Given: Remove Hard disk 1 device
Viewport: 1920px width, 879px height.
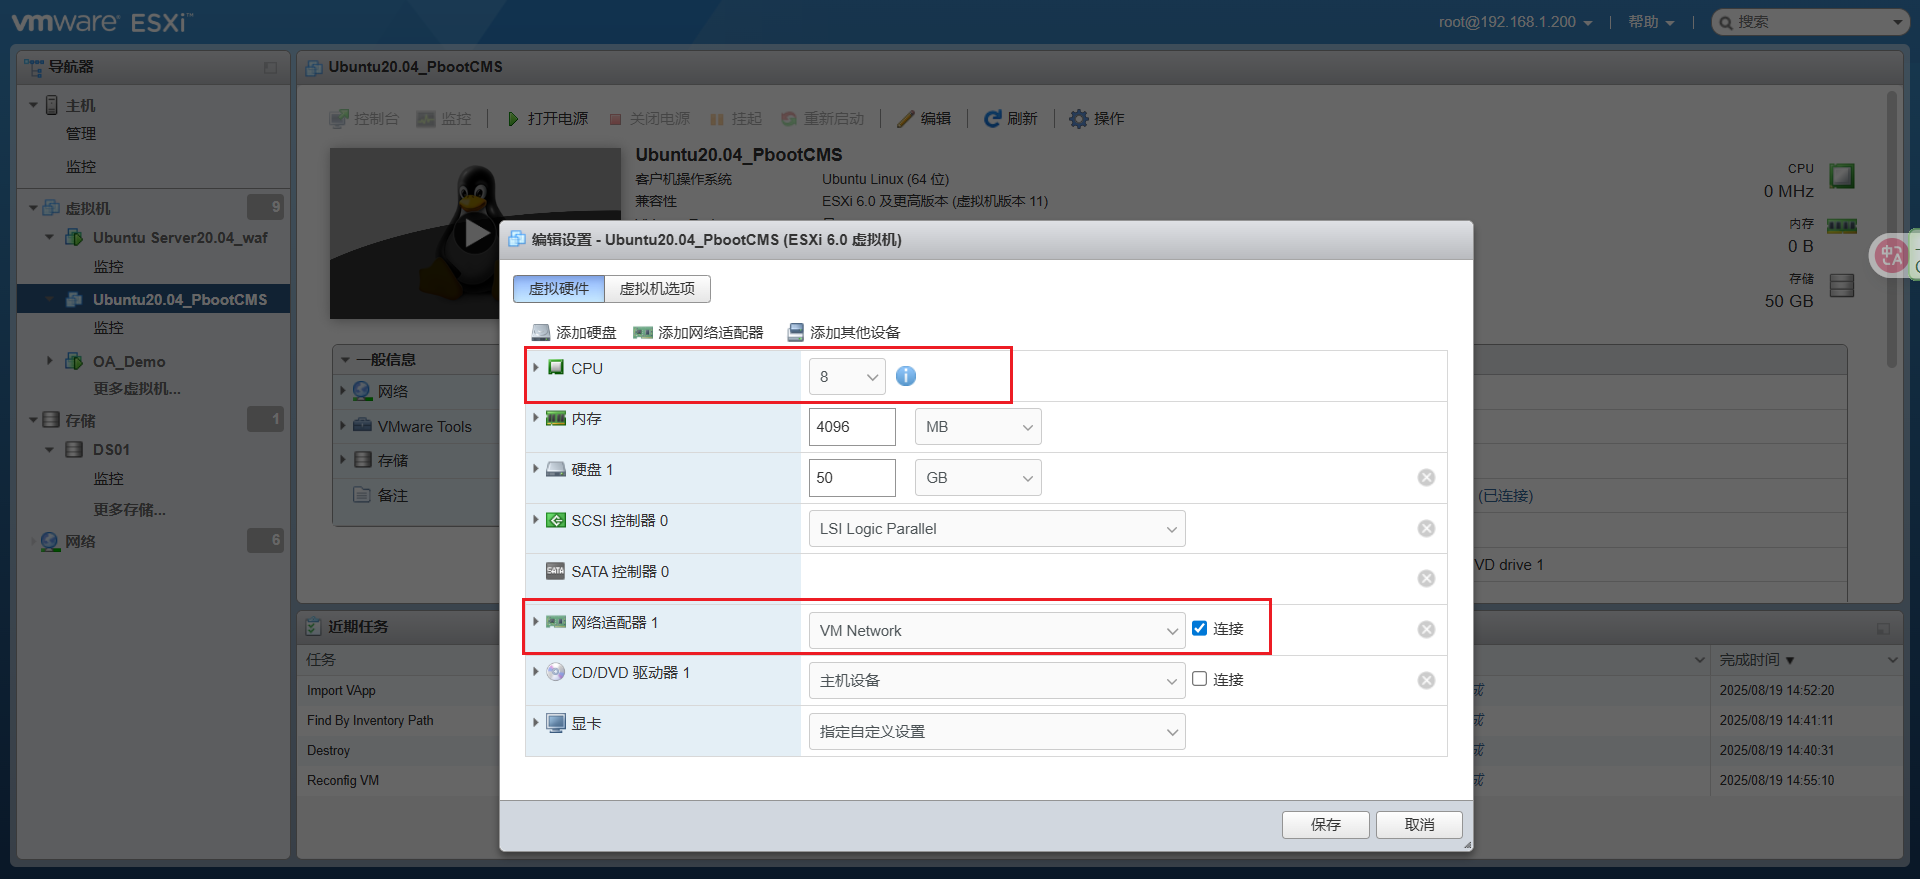Looking at the screenshot, I should pos(1427,478).
